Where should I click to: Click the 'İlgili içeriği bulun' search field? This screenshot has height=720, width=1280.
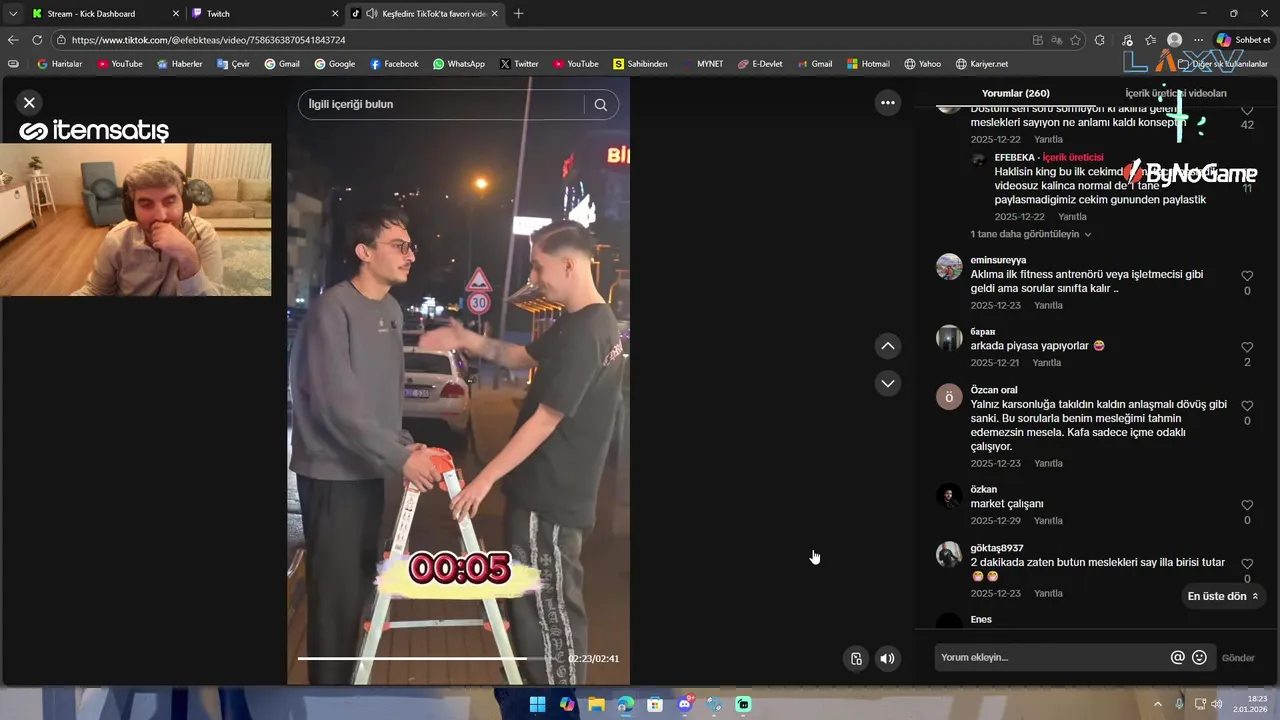440,104
